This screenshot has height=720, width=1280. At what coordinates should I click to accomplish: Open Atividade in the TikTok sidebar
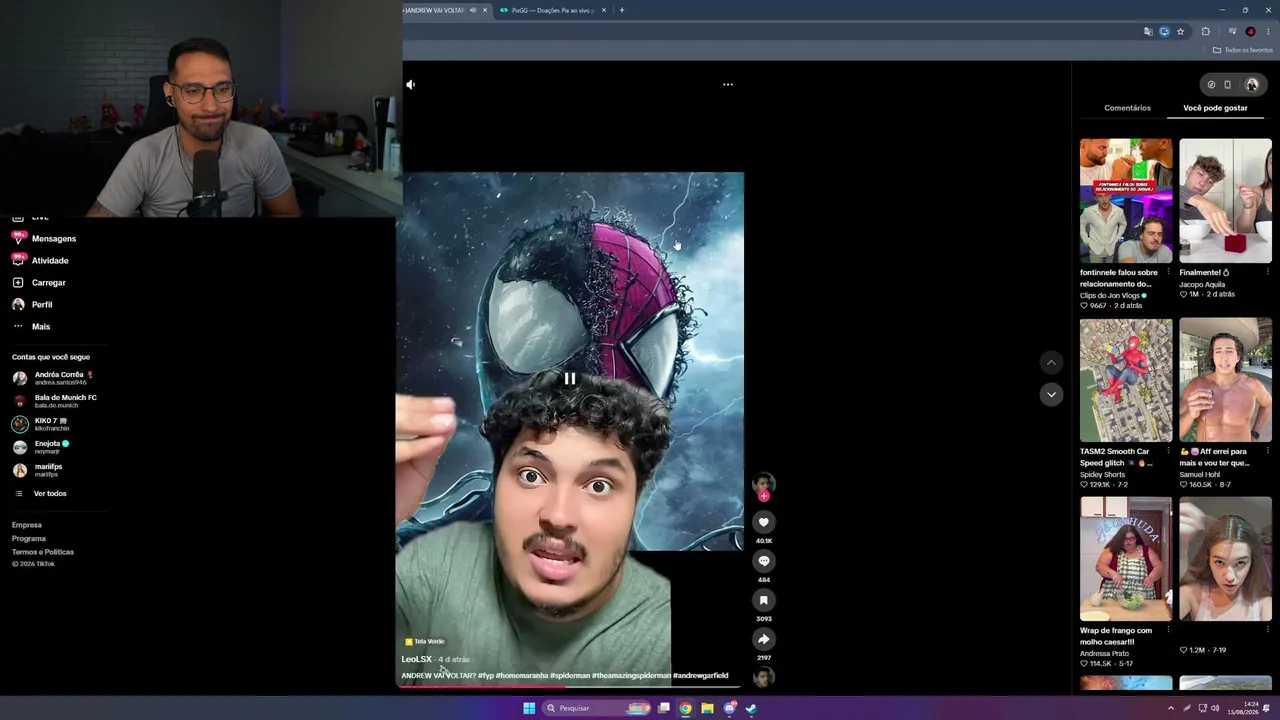pos(40,261)
